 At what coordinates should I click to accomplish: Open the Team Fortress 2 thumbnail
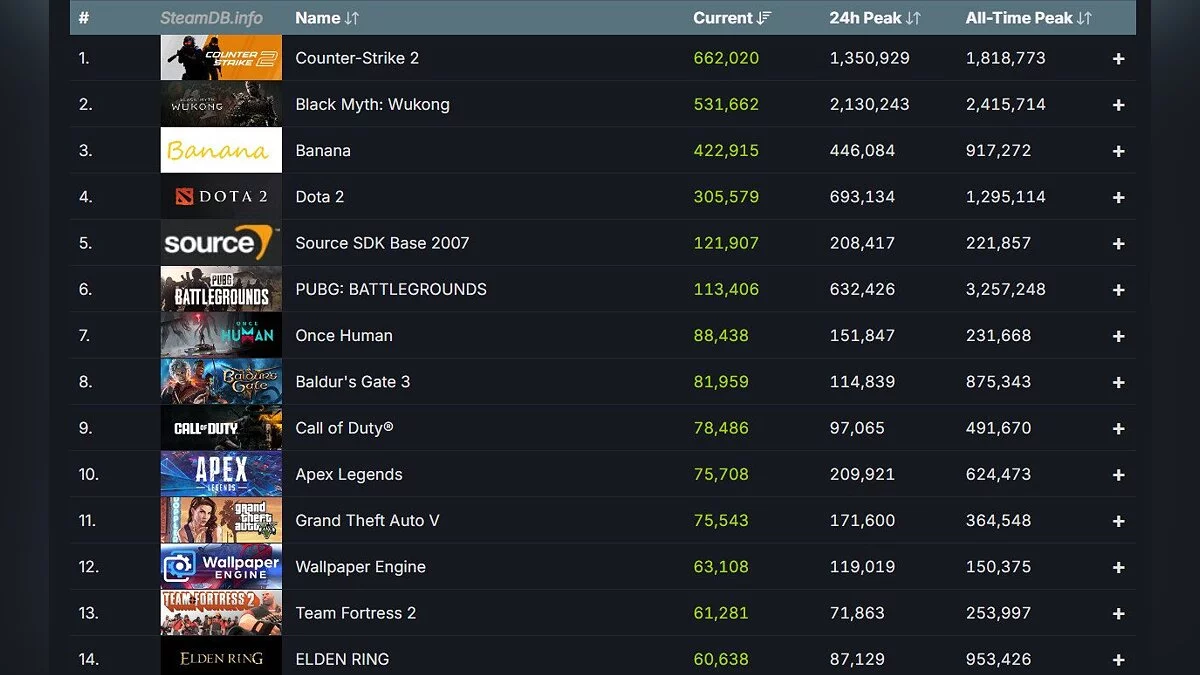[x=221, y=613]
